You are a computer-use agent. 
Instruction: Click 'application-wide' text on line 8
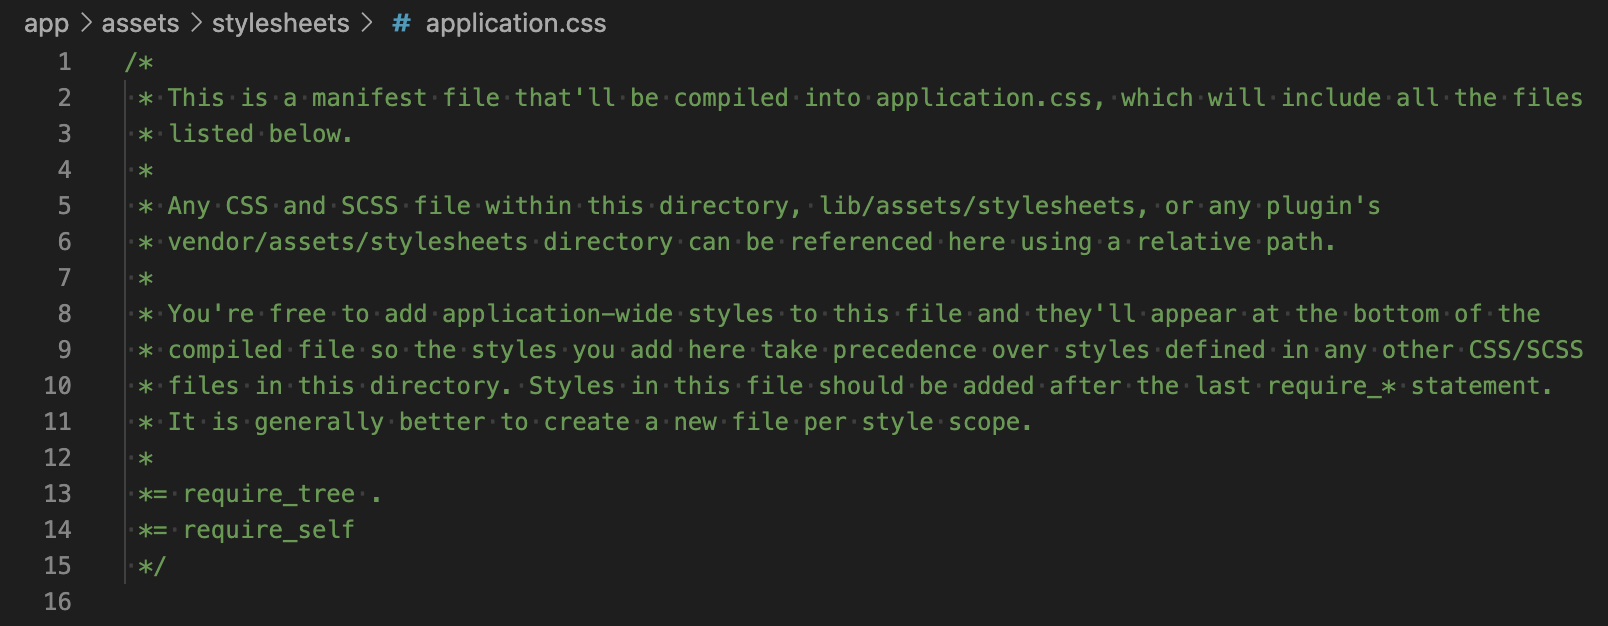[x=558, y=315]
